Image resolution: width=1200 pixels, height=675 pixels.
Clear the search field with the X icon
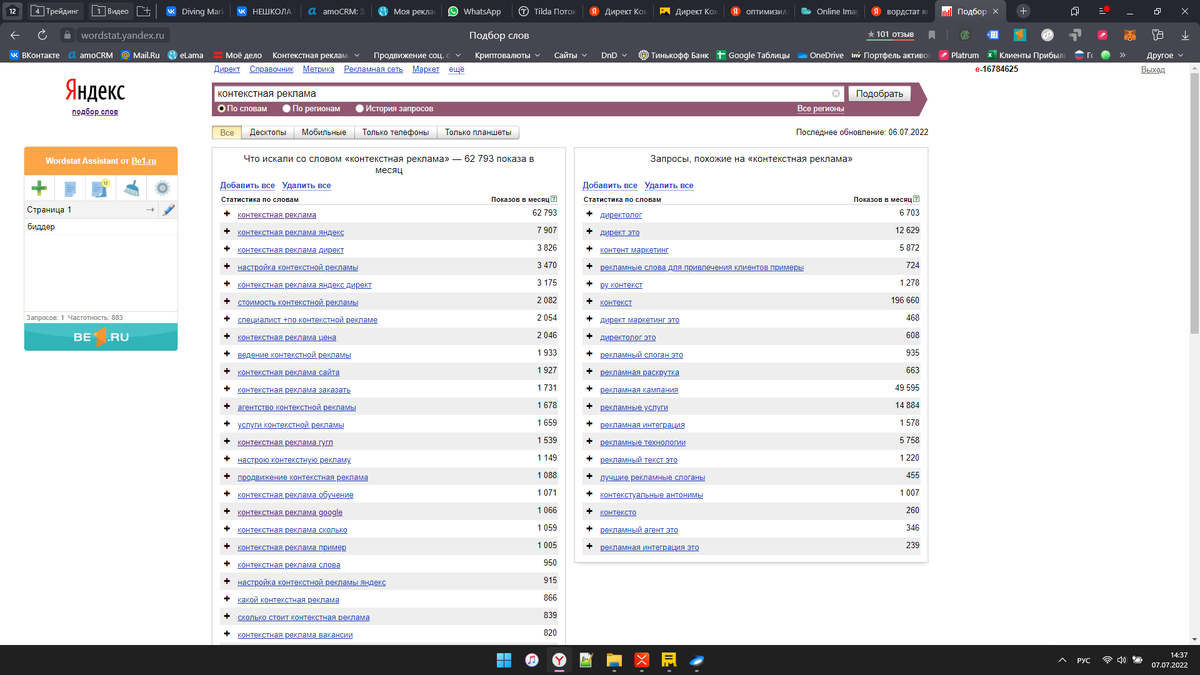tap(836, 94)
